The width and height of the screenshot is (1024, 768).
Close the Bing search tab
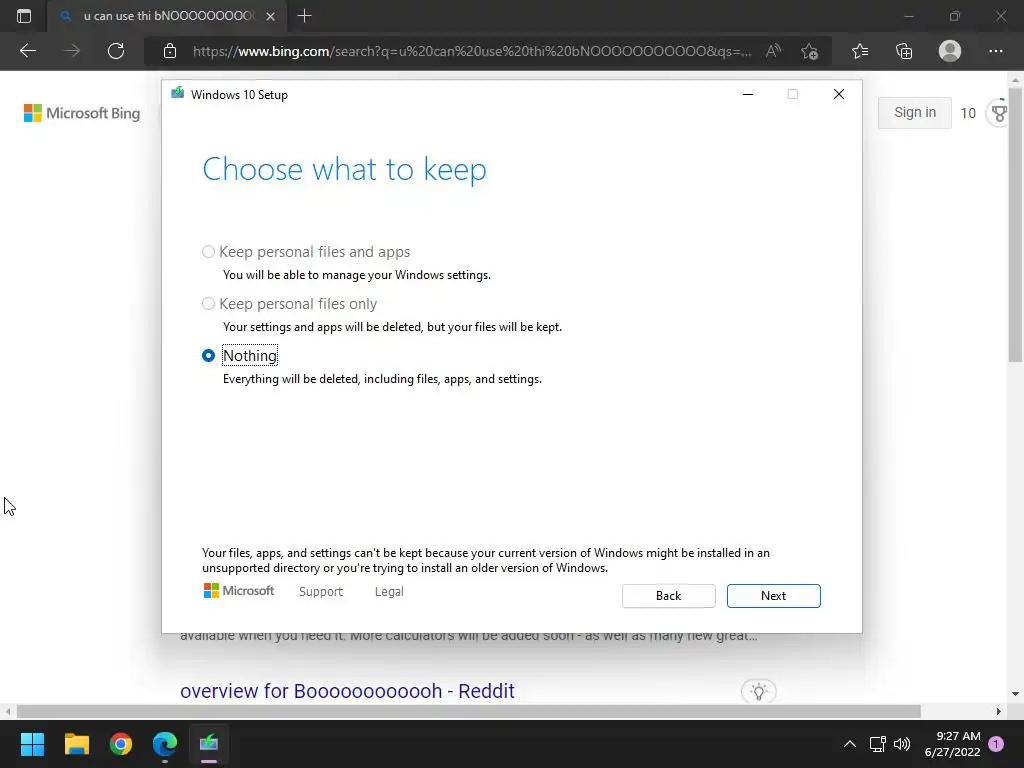270,16
